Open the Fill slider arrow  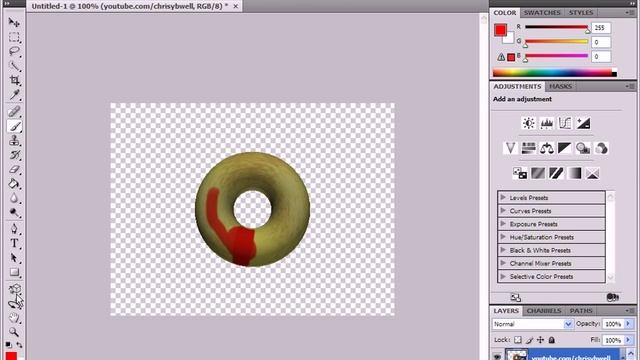tap(628, 340)
